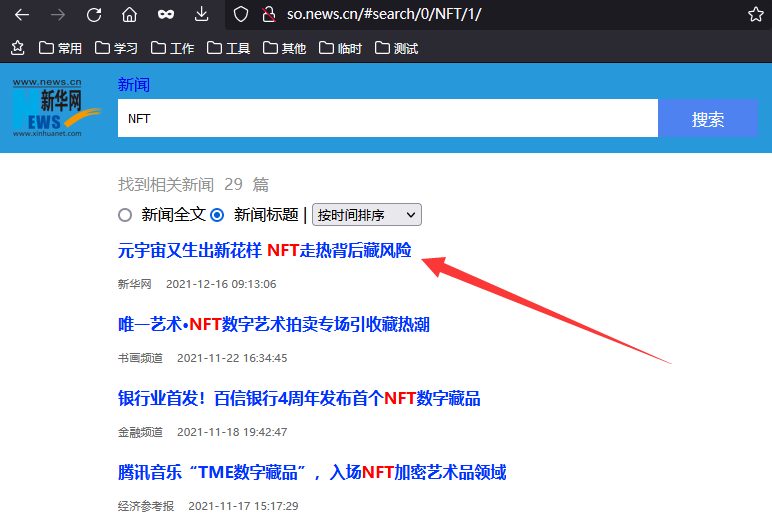772x517 pixels.
Task: Open the 工具 bookmarks folder
Action: click(x=228, y=48)
